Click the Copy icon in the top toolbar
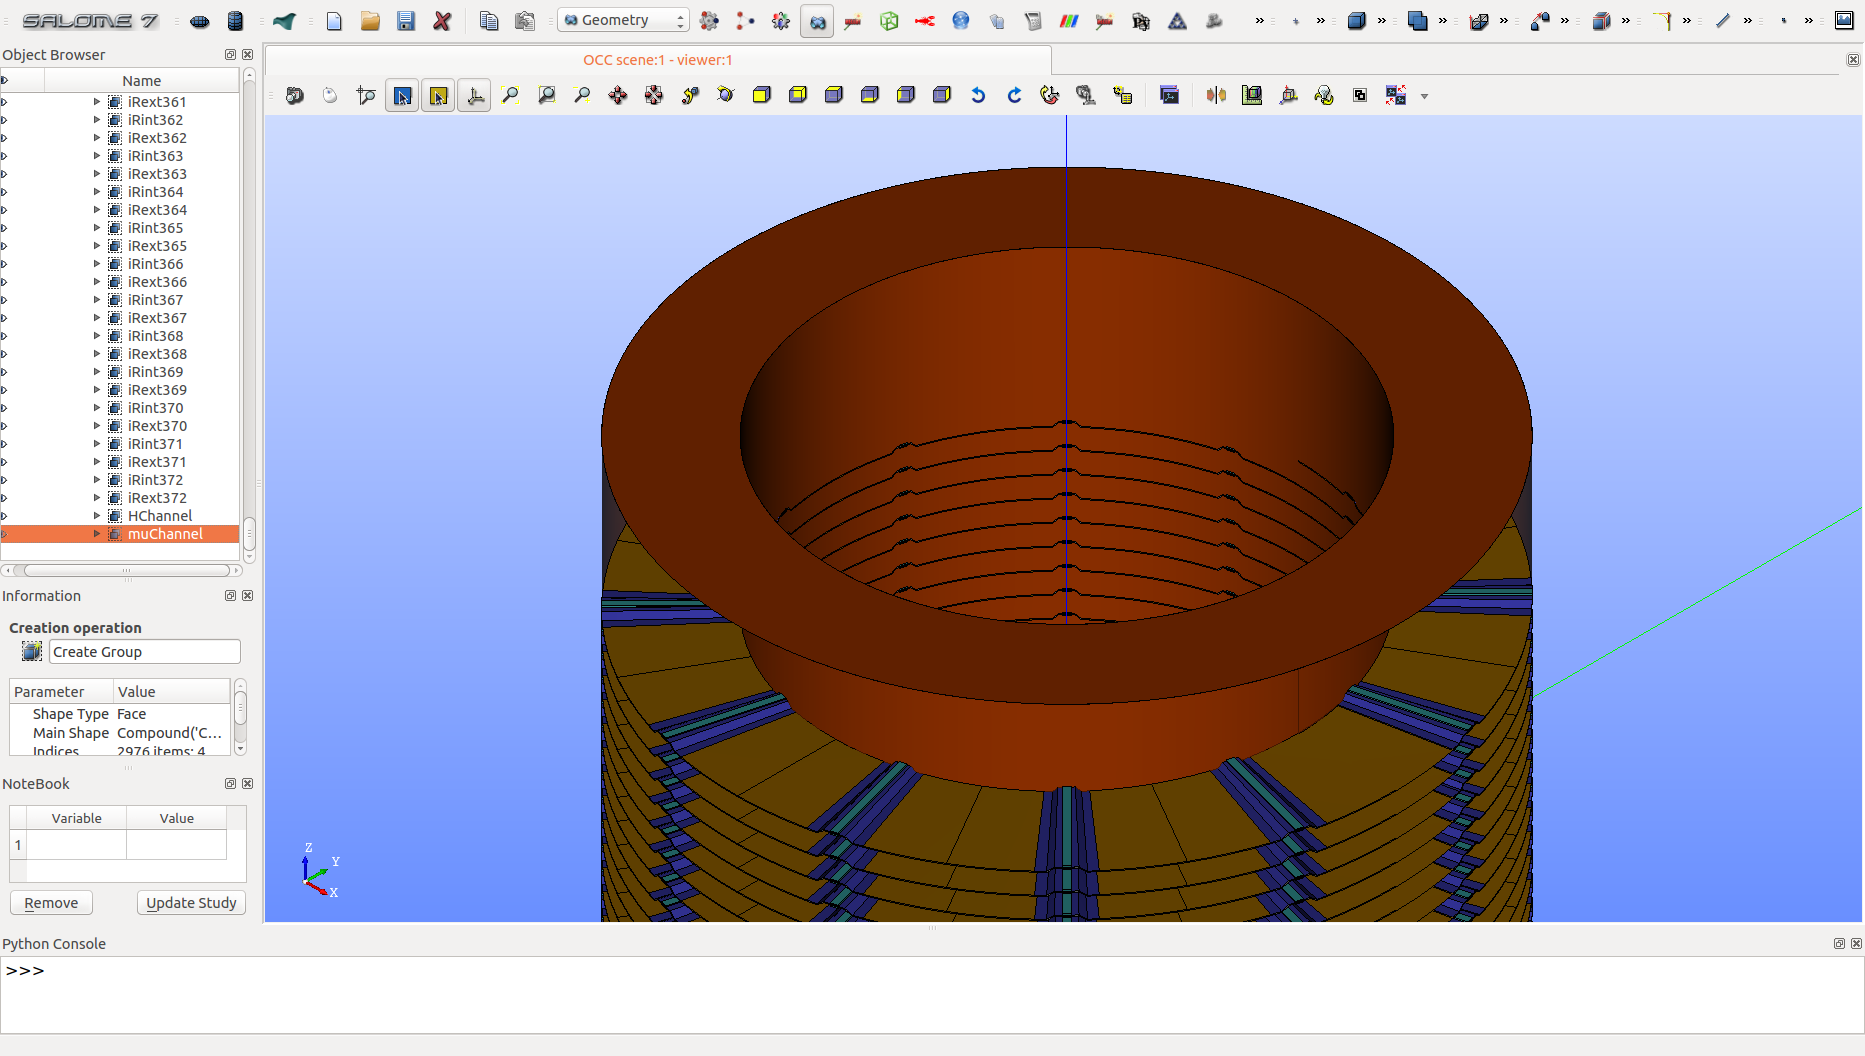The width and height of the screenshot is (1865, 1056). coord(489,21)
